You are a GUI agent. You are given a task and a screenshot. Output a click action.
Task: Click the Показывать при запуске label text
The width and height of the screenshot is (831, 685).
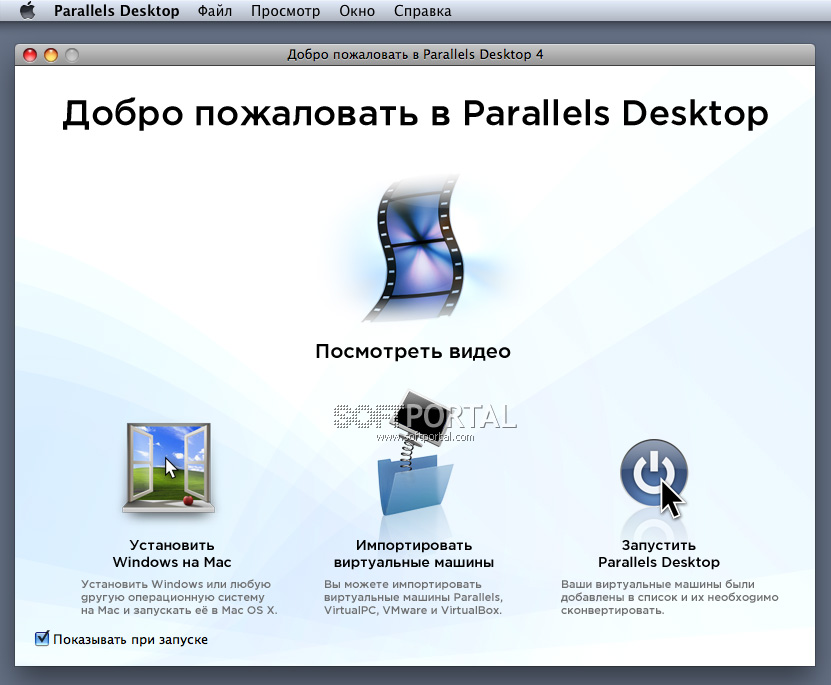130,639
